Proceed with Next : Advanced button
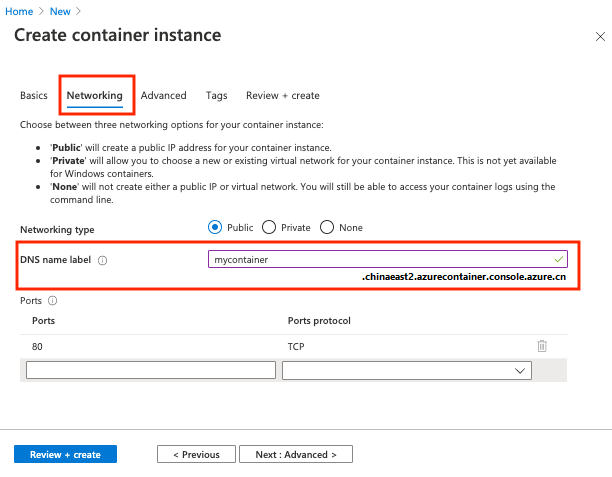612x477 pixels. (x=296, y=454)
